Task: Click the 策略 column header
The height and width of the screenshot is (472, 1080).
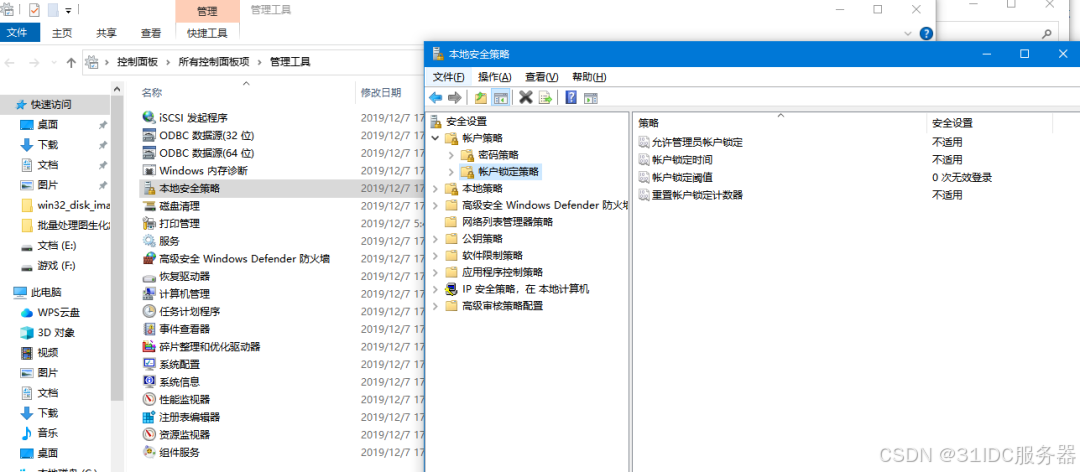Action: (x=650, y=123)
